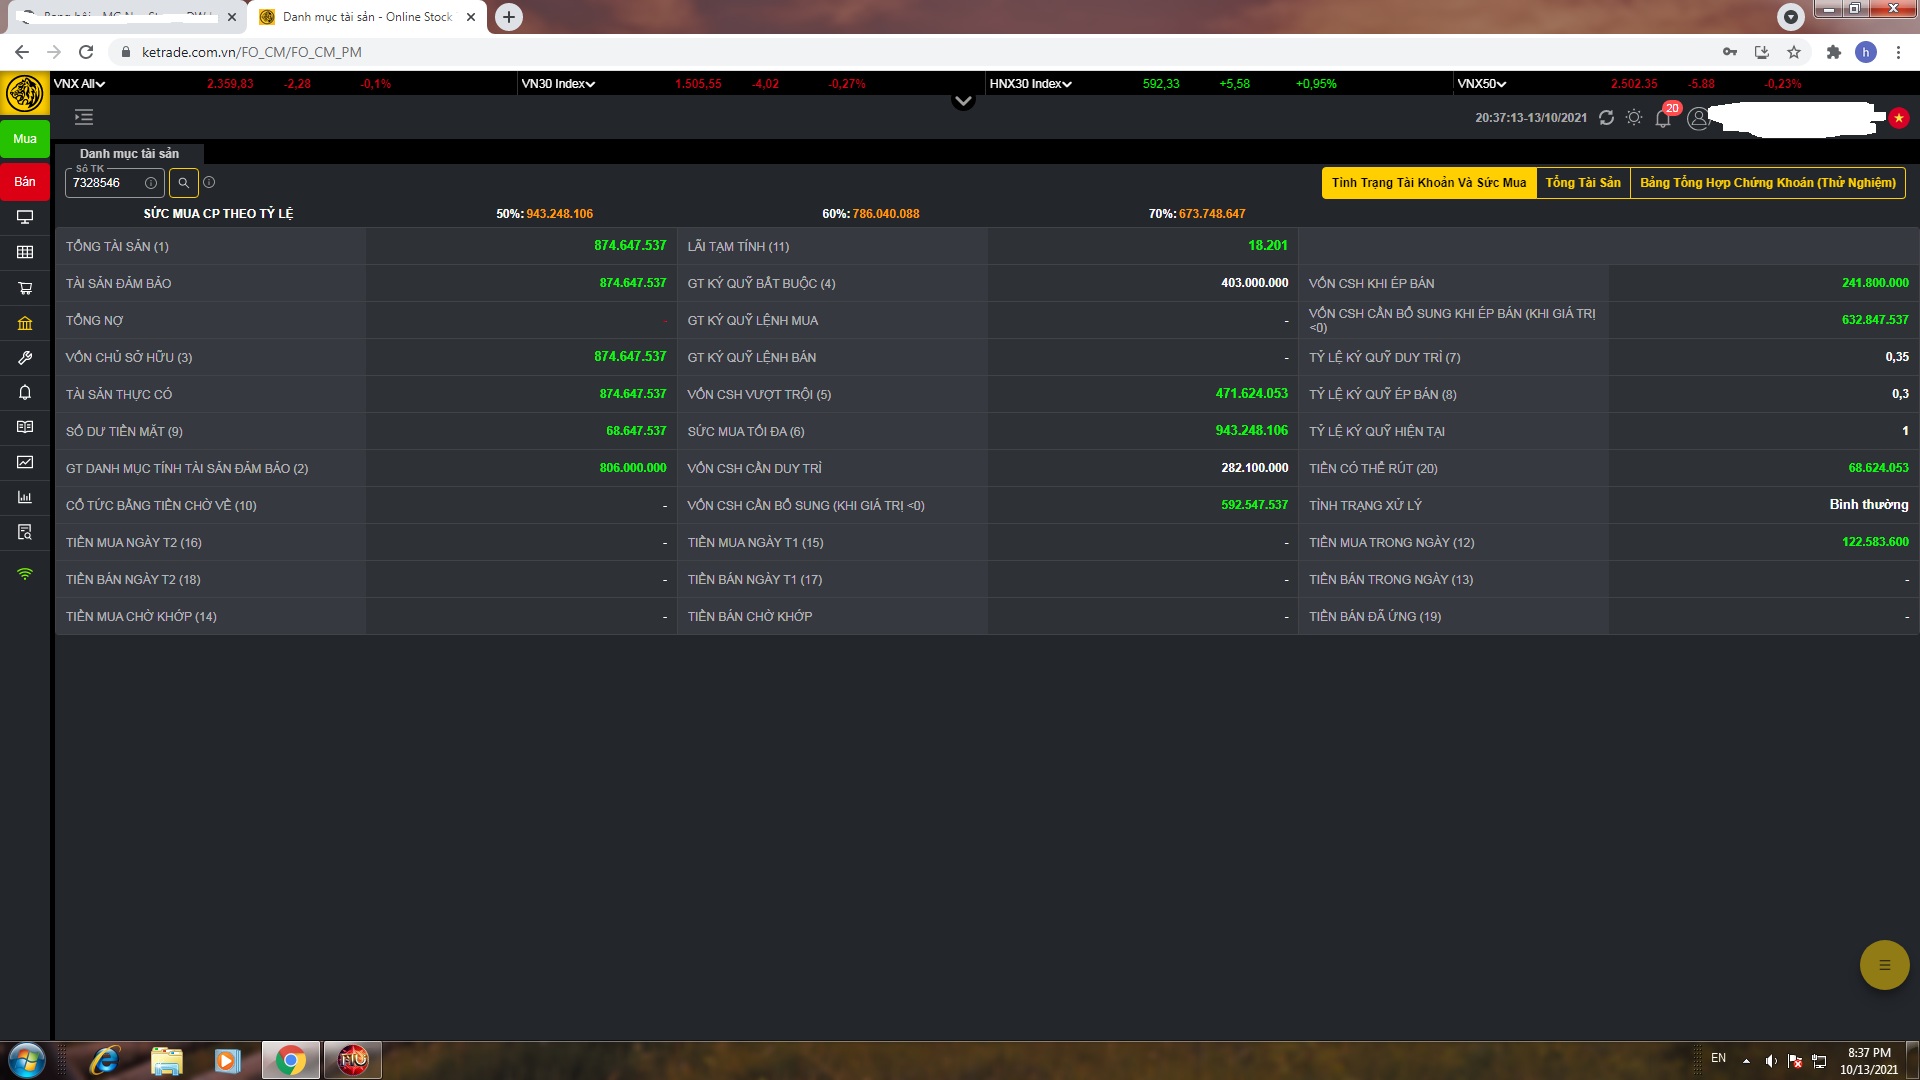This screenshot has height=1080, width=1920.
Task: Click the bar chart sidebar icon
Action: [x=25, y=497]
